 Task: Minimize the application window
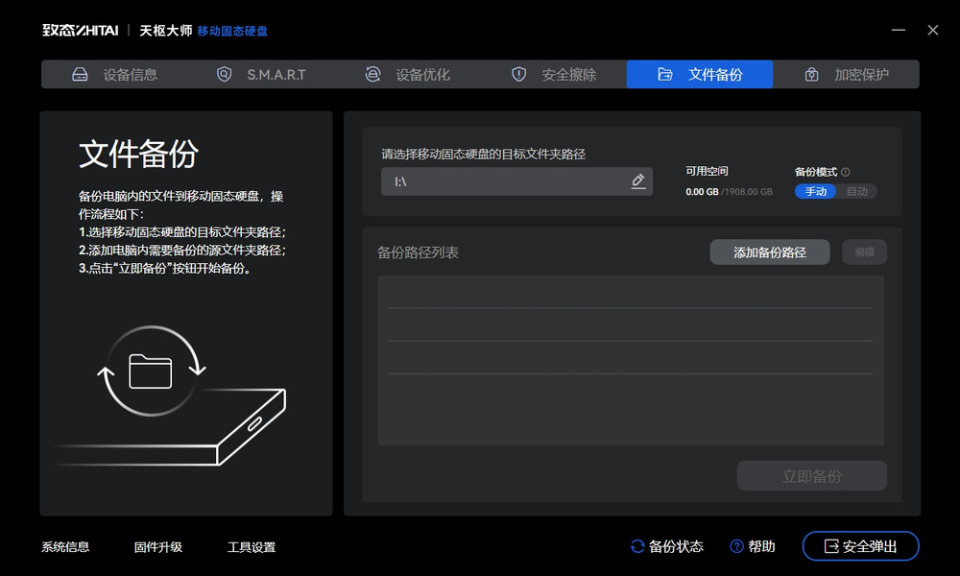point(898,30)
